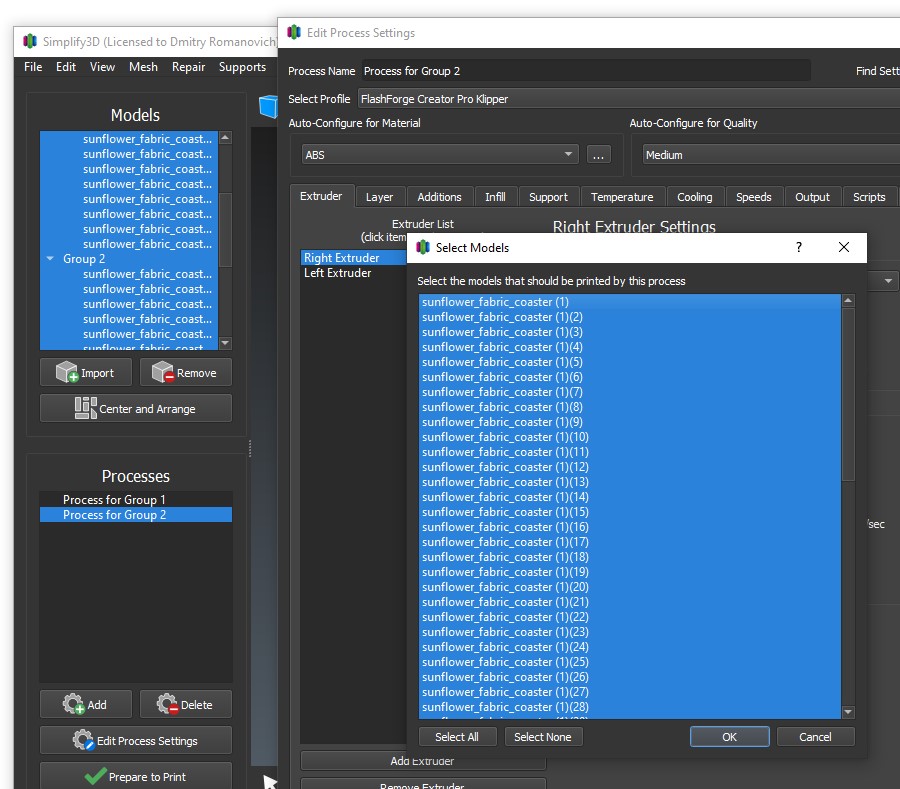Switch to the Infill tab
900x789 pixels.
[x=495, y=197]
